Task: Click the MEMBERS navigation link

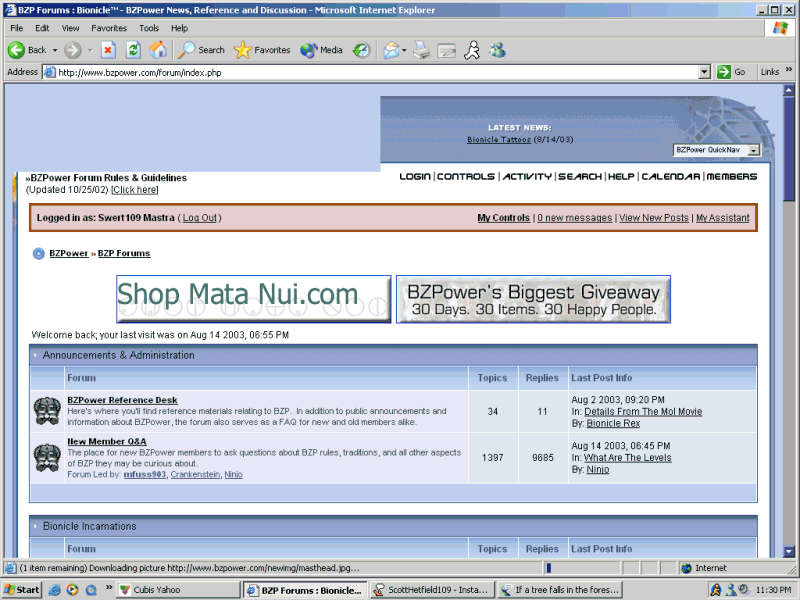Action: (x=732, y=177)
